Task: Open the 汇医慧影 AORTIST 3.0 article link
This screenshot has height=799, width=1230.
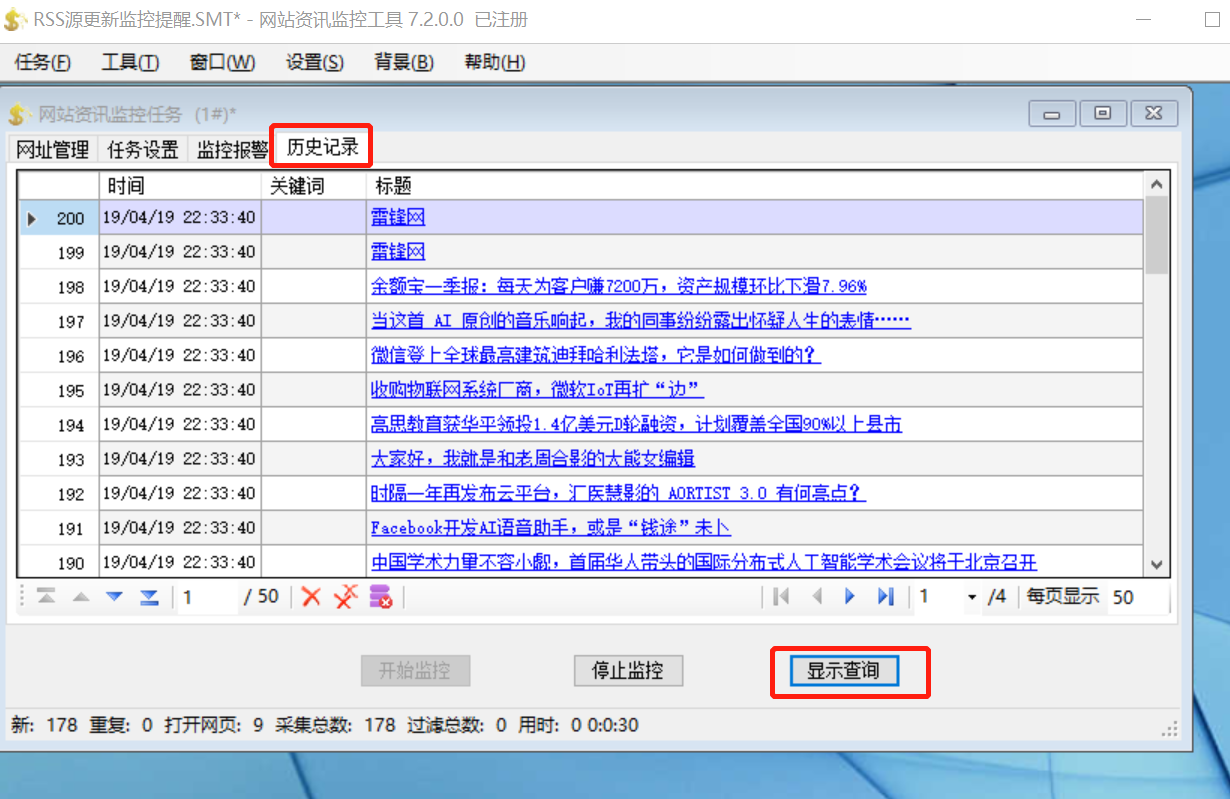Action: (618, 493)
